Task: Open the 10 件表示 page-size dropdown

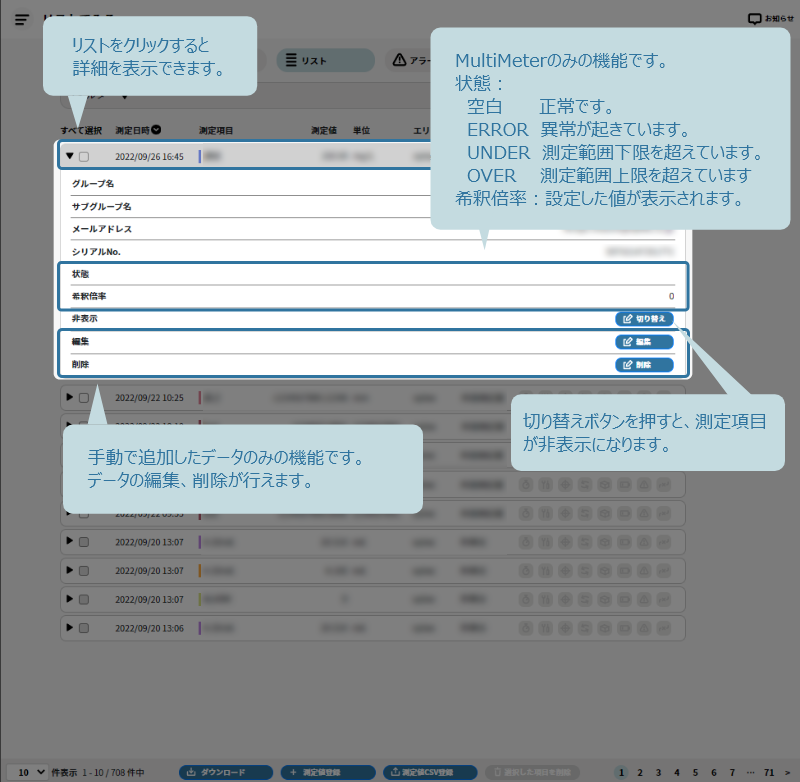Action: (x=27, y=772)
